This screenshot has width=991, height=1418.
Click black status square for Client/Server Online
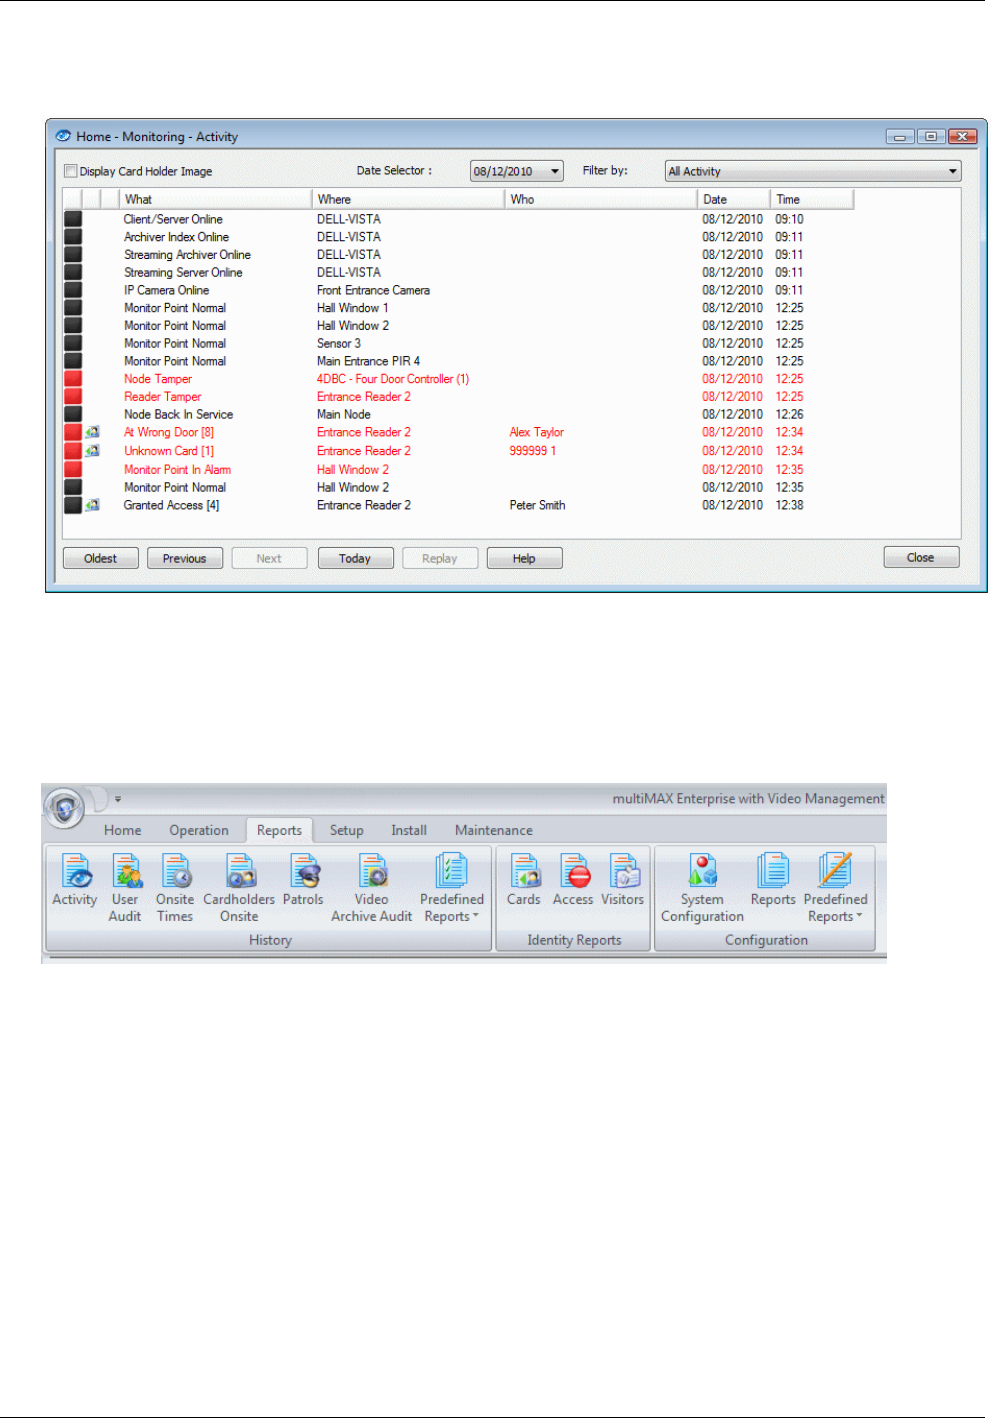(x=73, y=219)
